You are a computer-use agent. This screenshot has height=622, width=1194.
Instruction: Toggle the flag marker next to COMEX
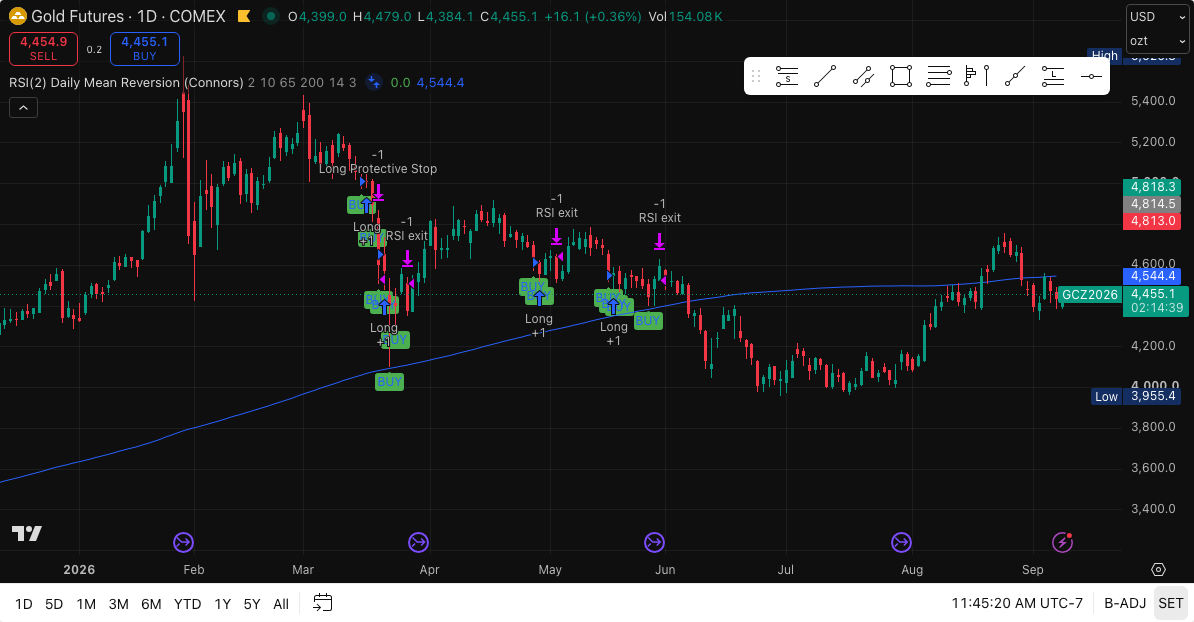click(244, 16)
